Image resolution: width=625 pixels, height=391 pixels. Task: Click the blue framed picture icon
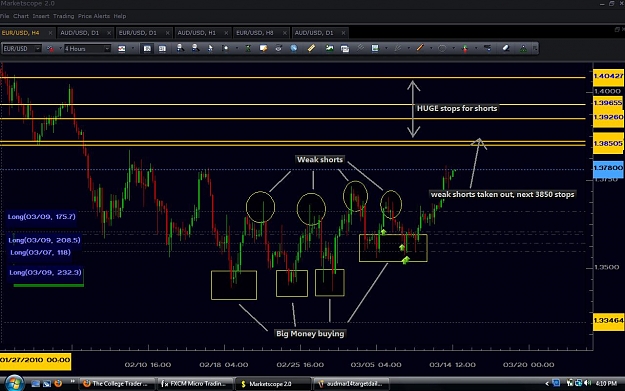click(x=375, y=48)
